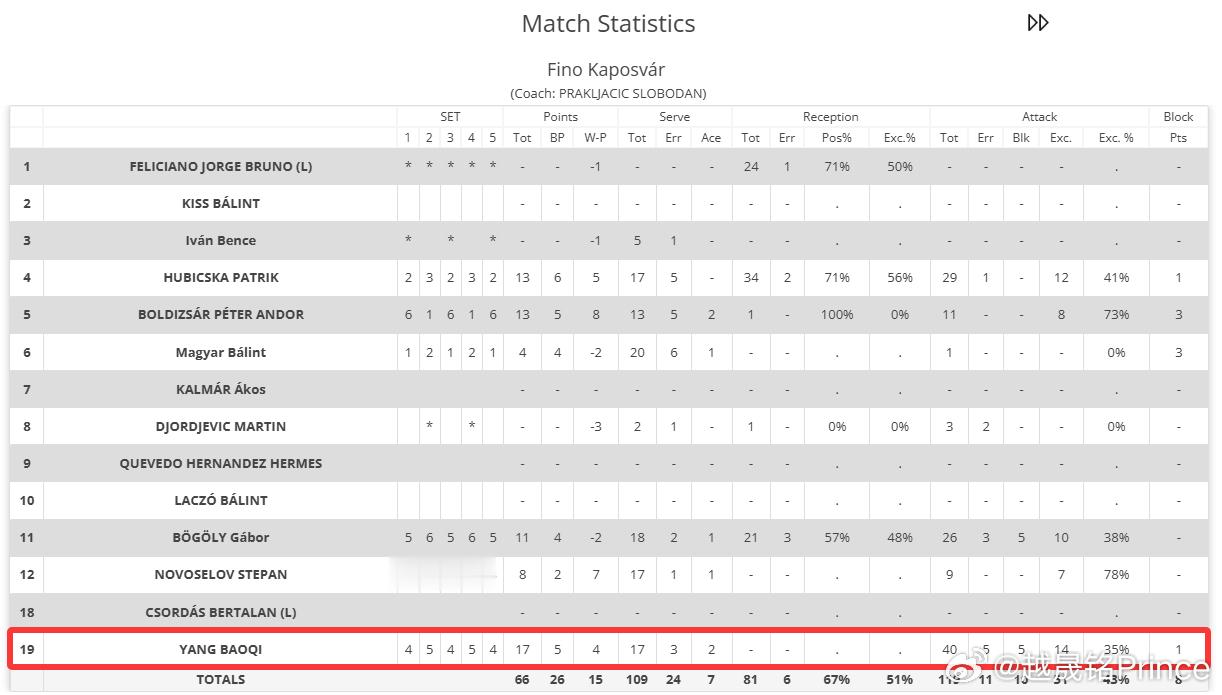
Task: Click the BOLDIZSÁR PÉTER ANDOR player name
Action: coord(221,314)
